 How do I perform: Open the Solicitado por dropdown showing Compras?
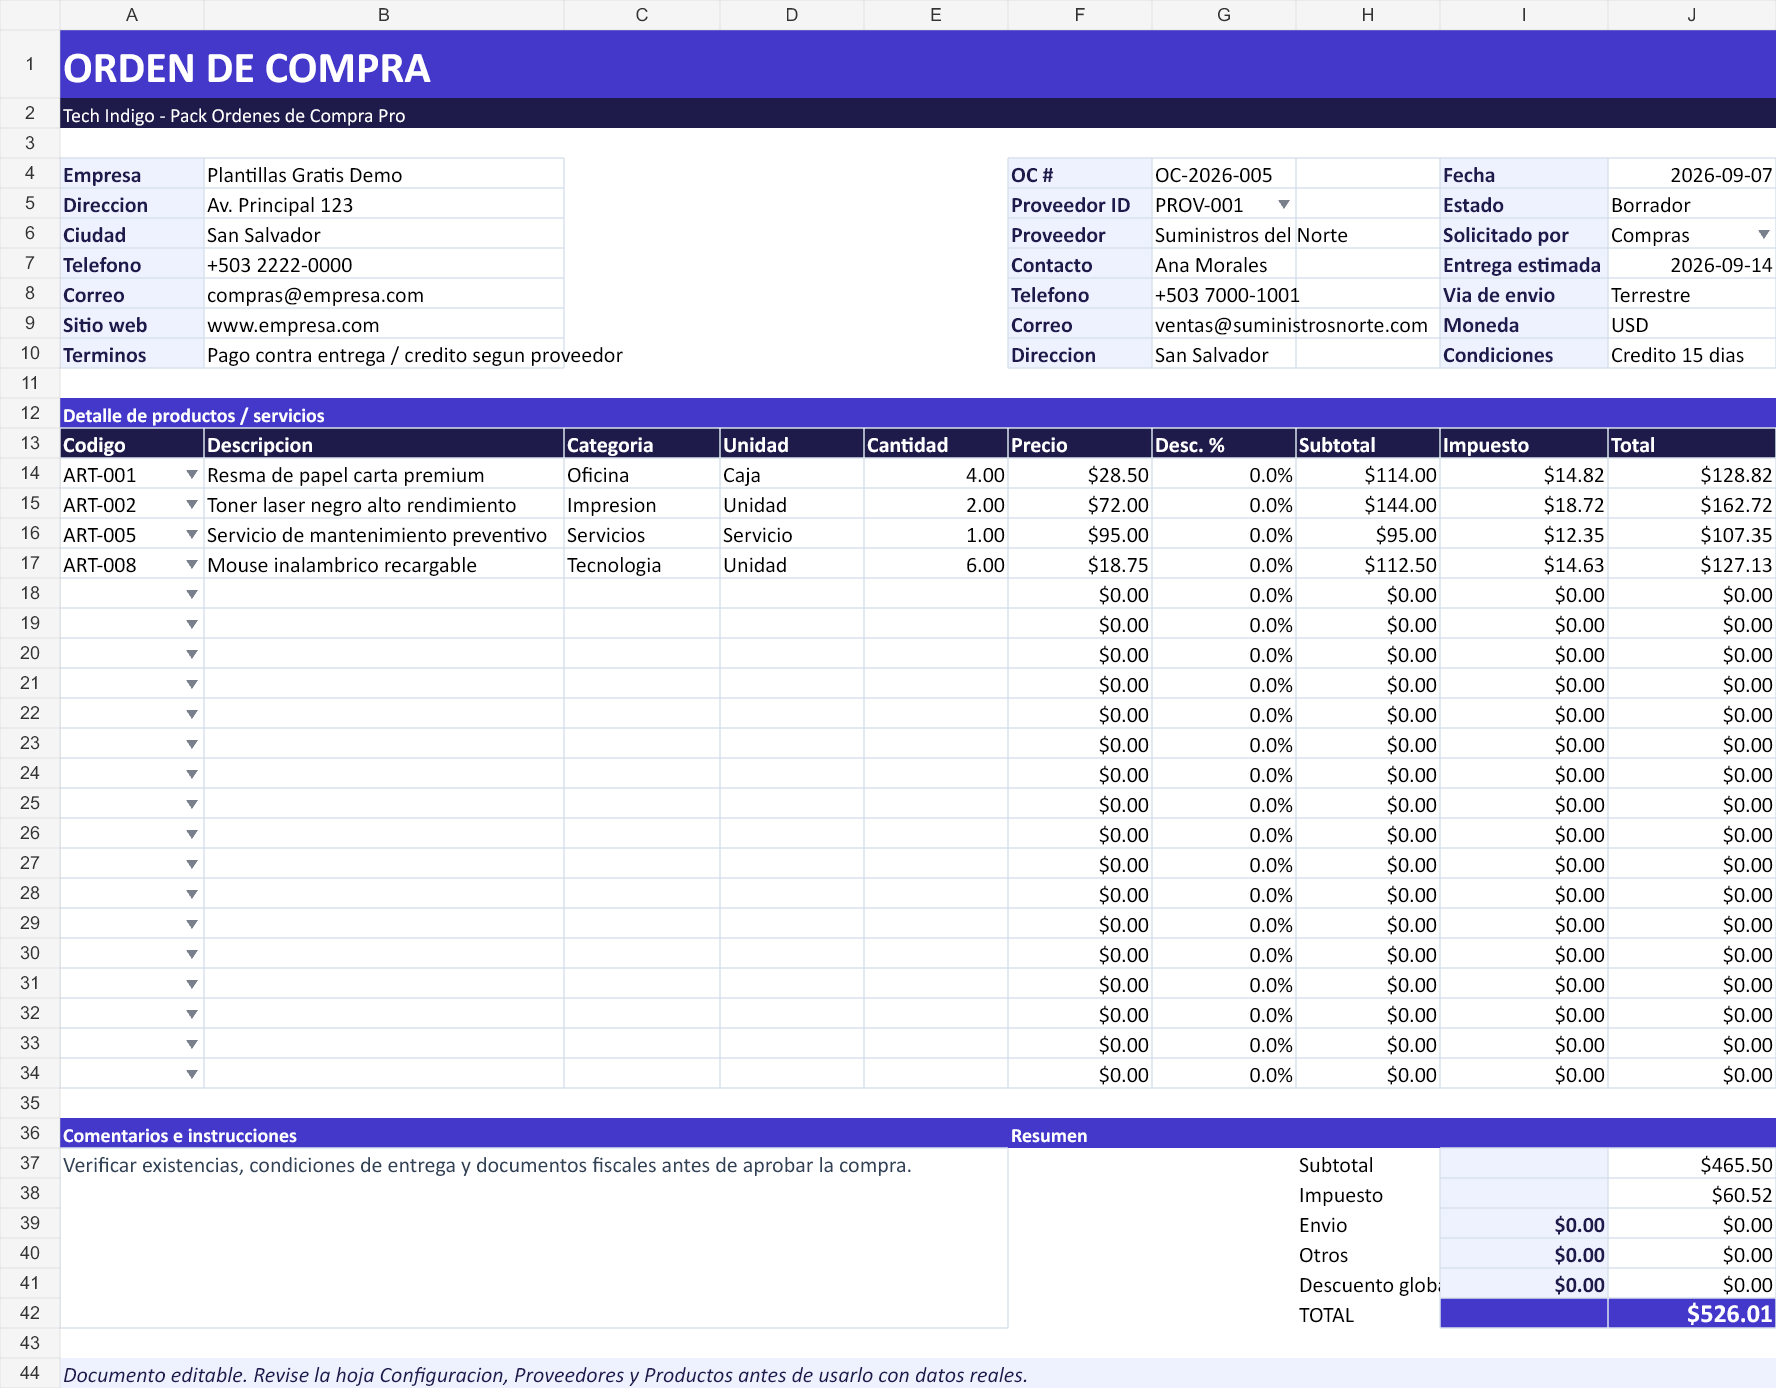click(1763, 234)
